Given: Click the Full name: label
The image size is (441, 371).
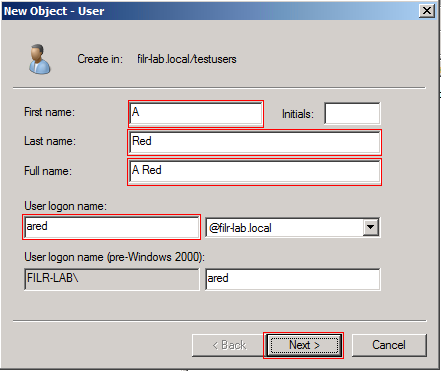Looking at the screenshot, I should pos(48,171).
